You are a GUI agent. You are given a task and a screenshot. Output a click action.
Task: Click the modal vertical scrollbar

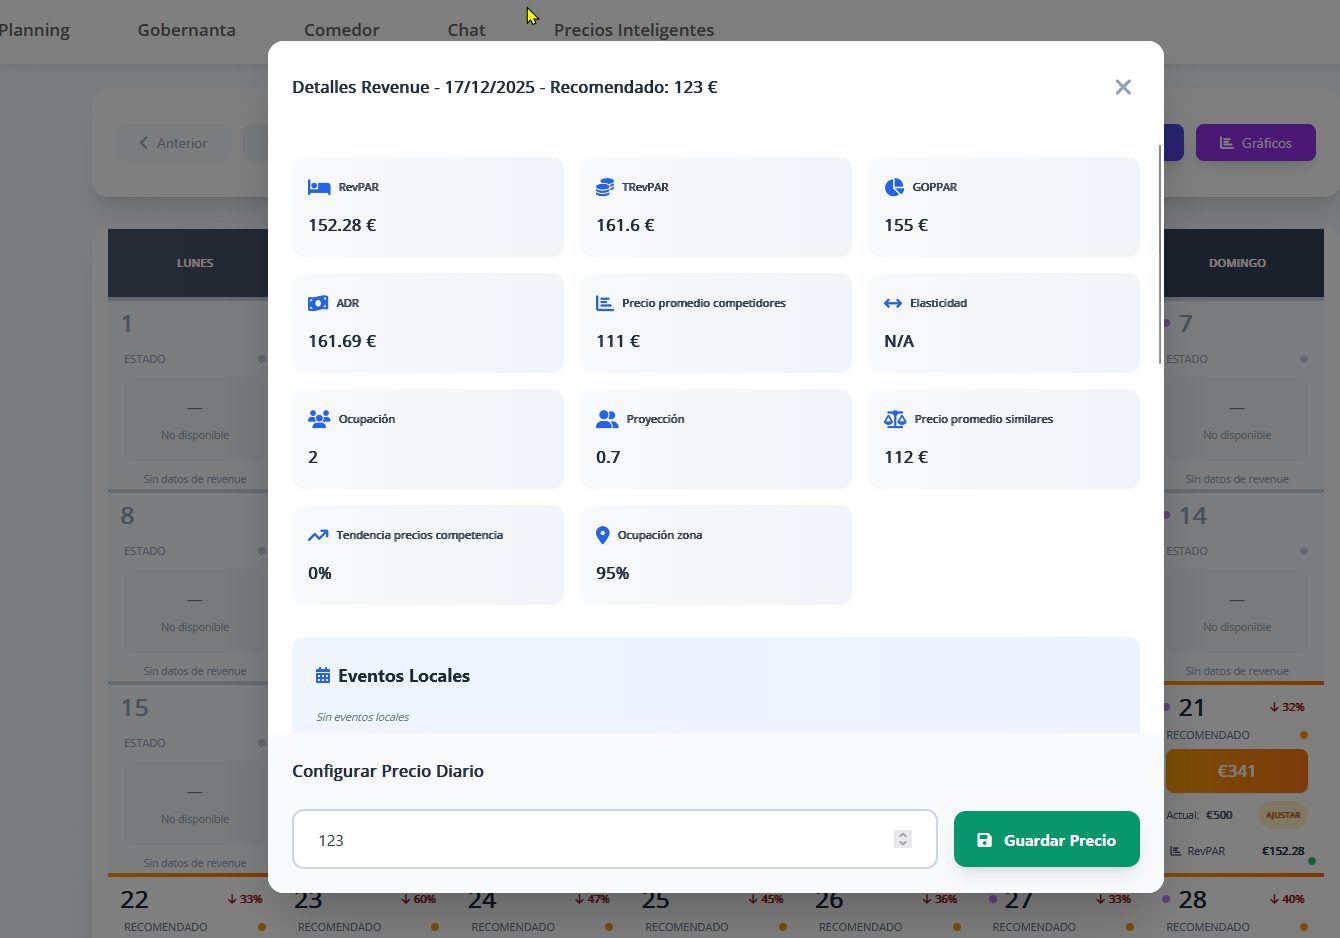click(1160, 255)
